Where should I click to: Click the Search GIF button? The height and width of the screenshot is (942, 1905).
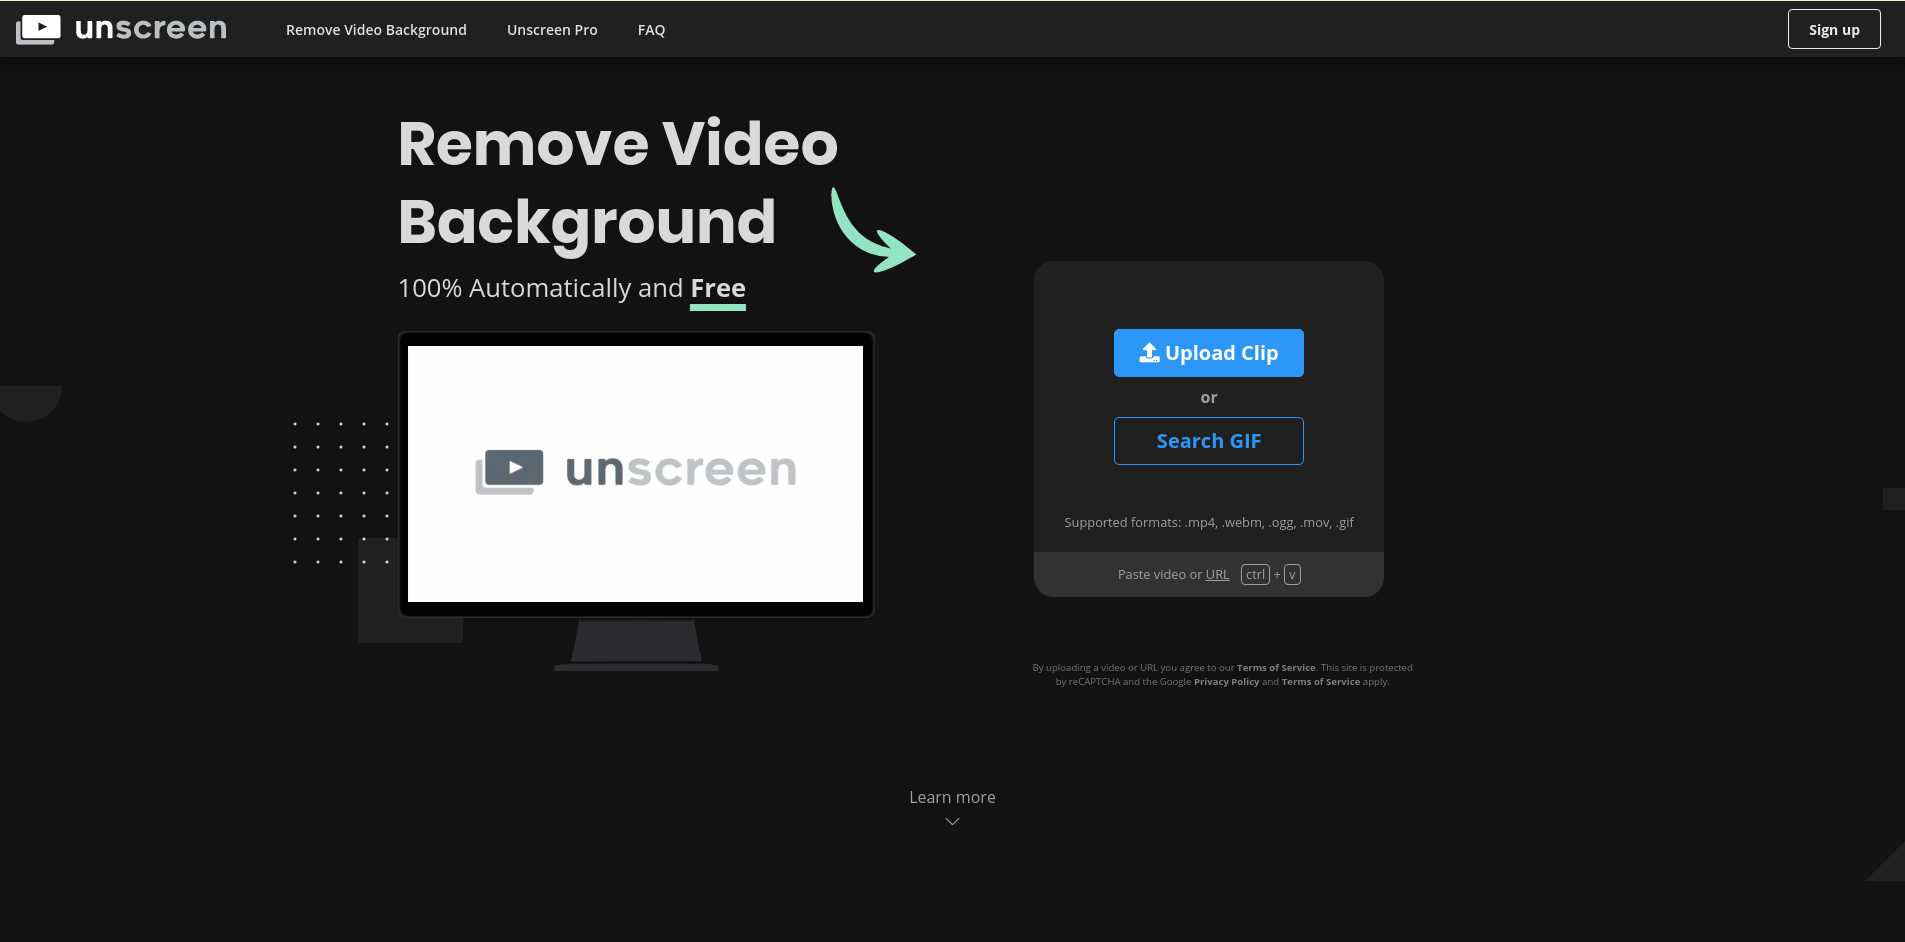point(1208,441)
